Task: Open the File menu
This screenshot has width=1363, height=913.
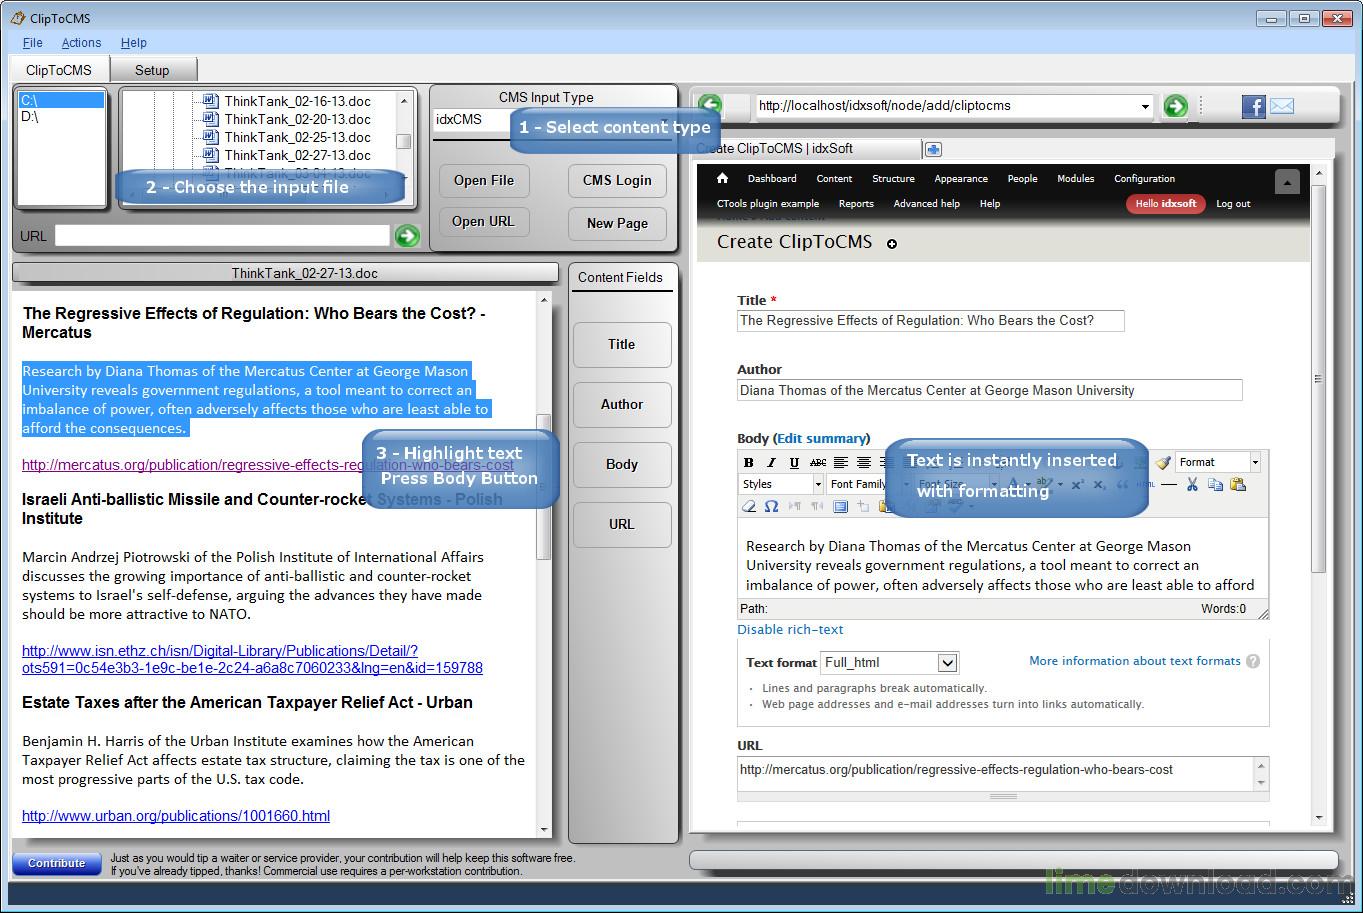Action: (x=32, y=43)
